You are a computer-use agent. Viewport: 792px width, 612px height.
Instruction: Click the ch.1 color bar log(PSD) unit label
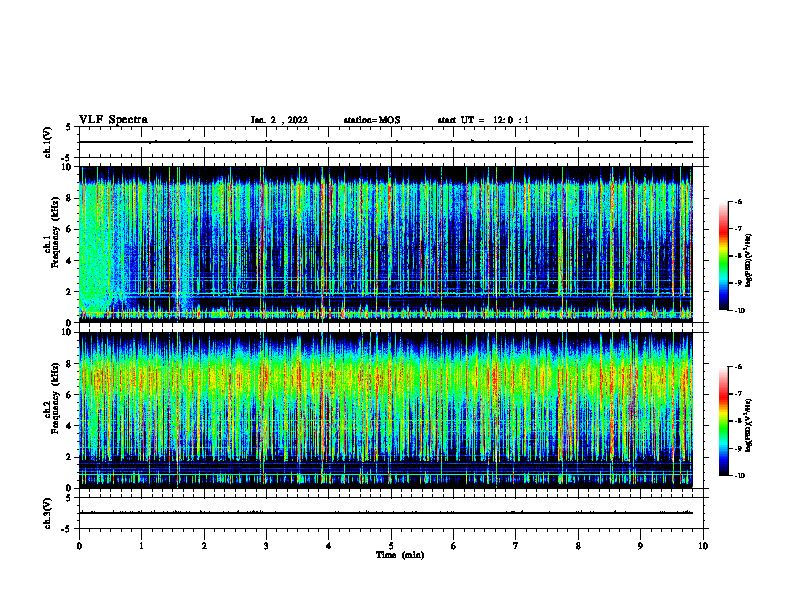(x=750, y=261)
